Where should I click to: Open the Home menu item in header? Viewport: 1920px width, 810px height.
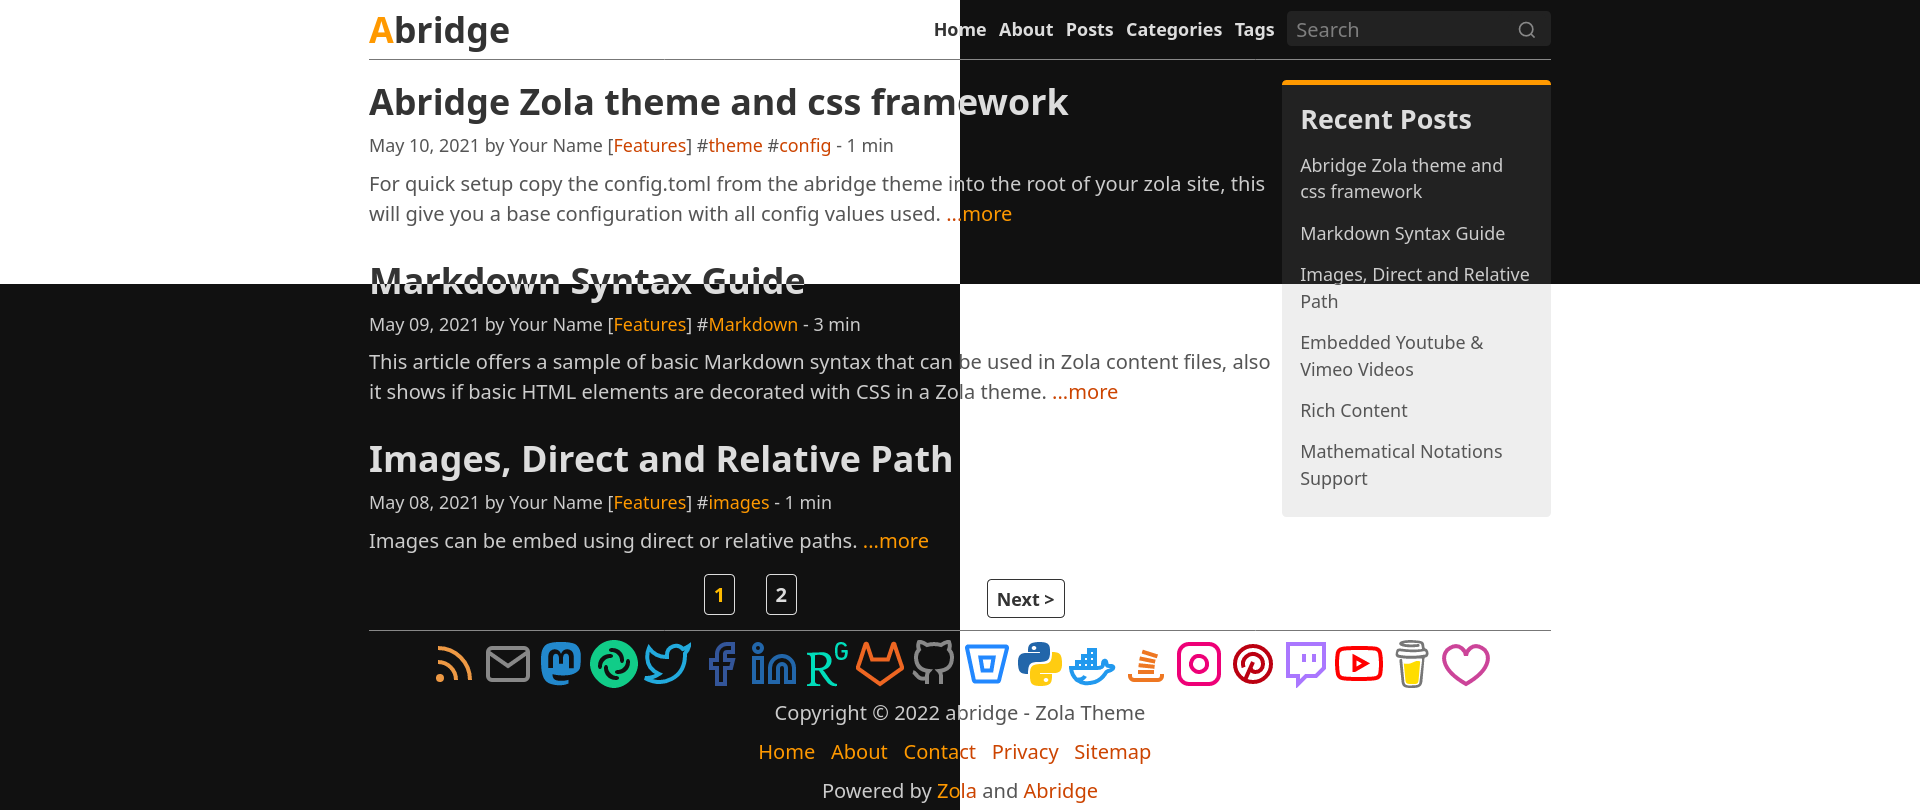click(x=960, y=30)
